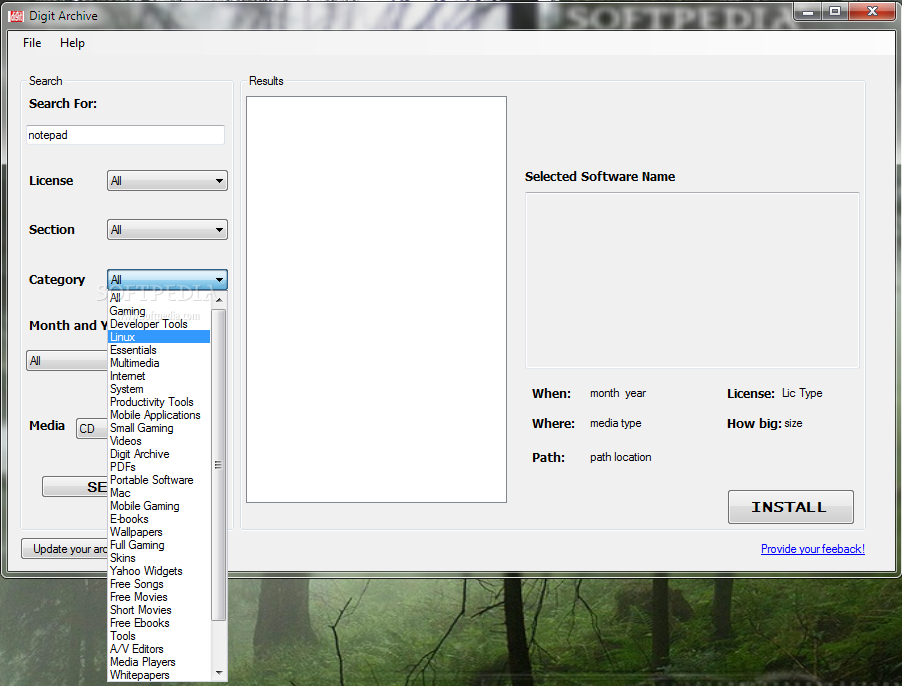Open the File menu

pyautogui.click(x=32, y=43)
